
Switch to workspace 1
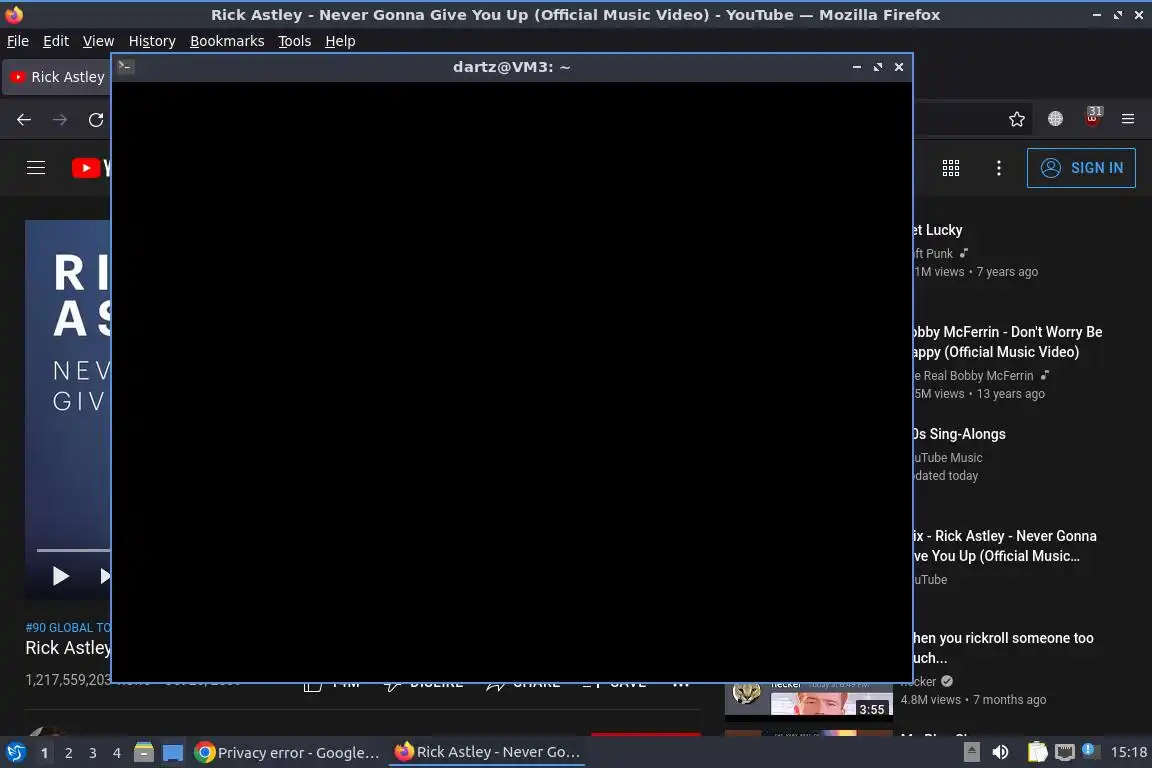(x=45, y=753)
